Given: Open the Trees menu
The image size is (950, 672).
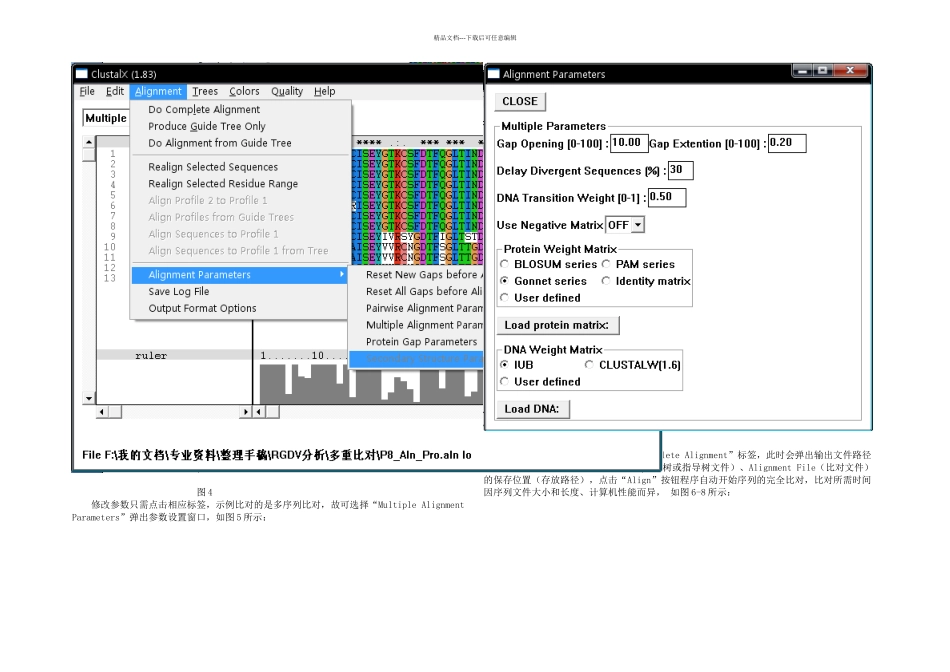Looking at the screenshot, I should coord(205,91).
